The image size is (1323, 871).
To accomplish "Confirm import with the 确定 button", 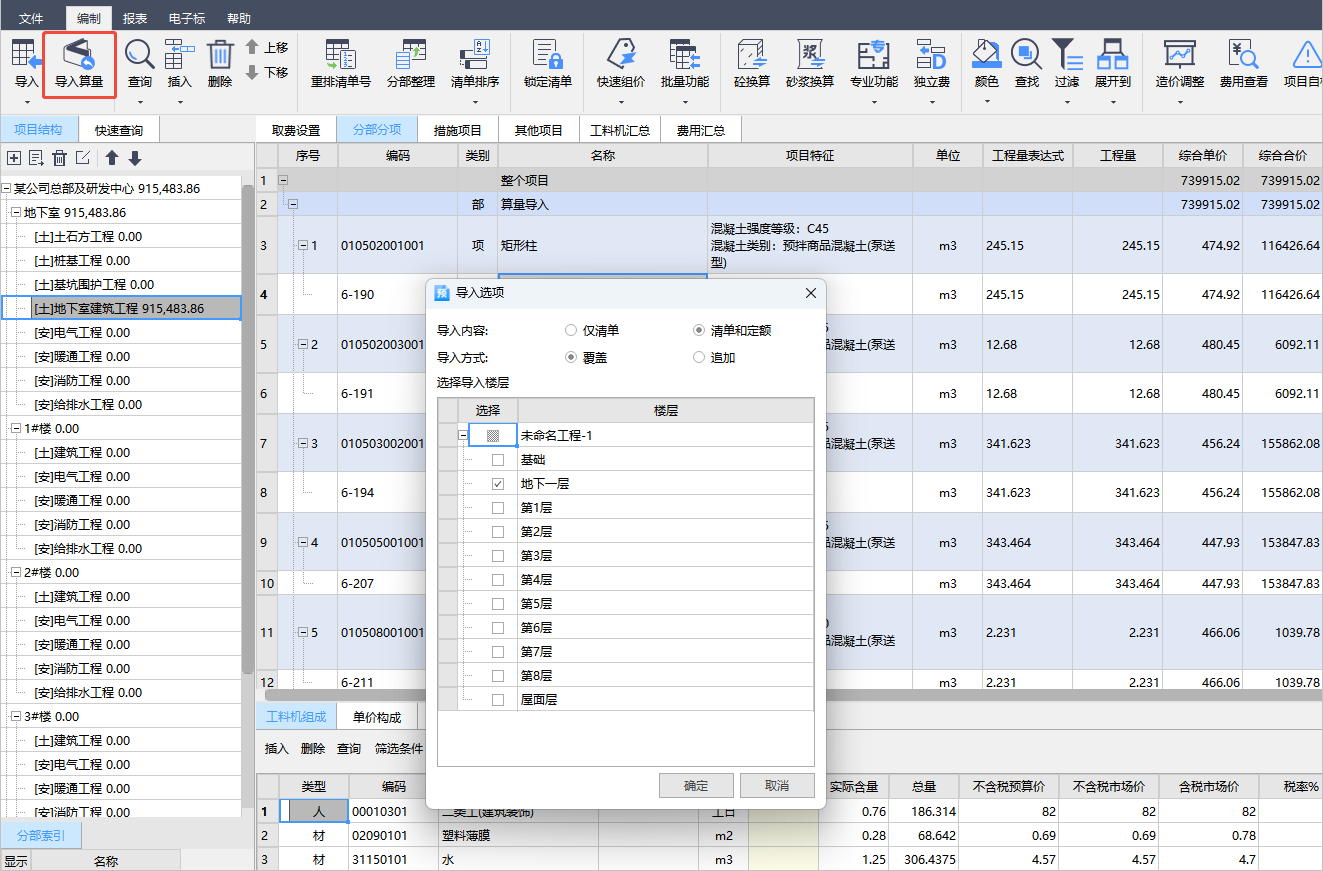I will (x=696, y=786).
